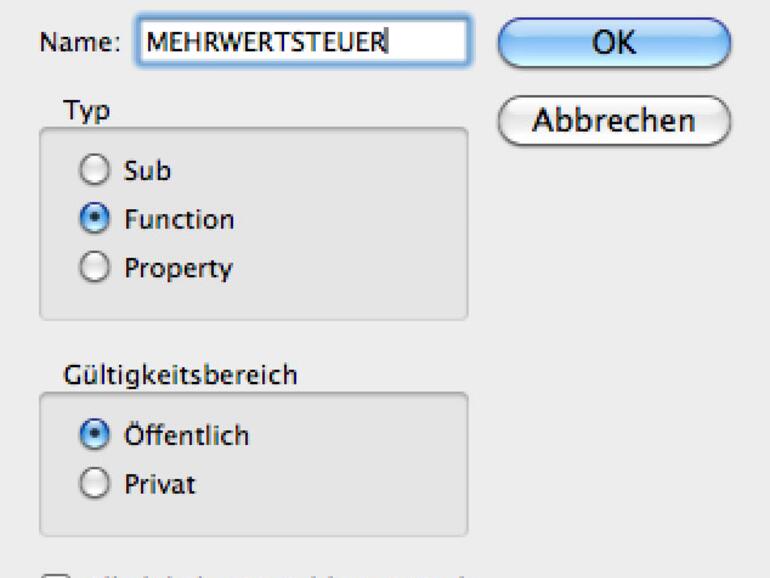Click the Sub label text
Viewport: 770px width, 578px height.
point(147,171)
